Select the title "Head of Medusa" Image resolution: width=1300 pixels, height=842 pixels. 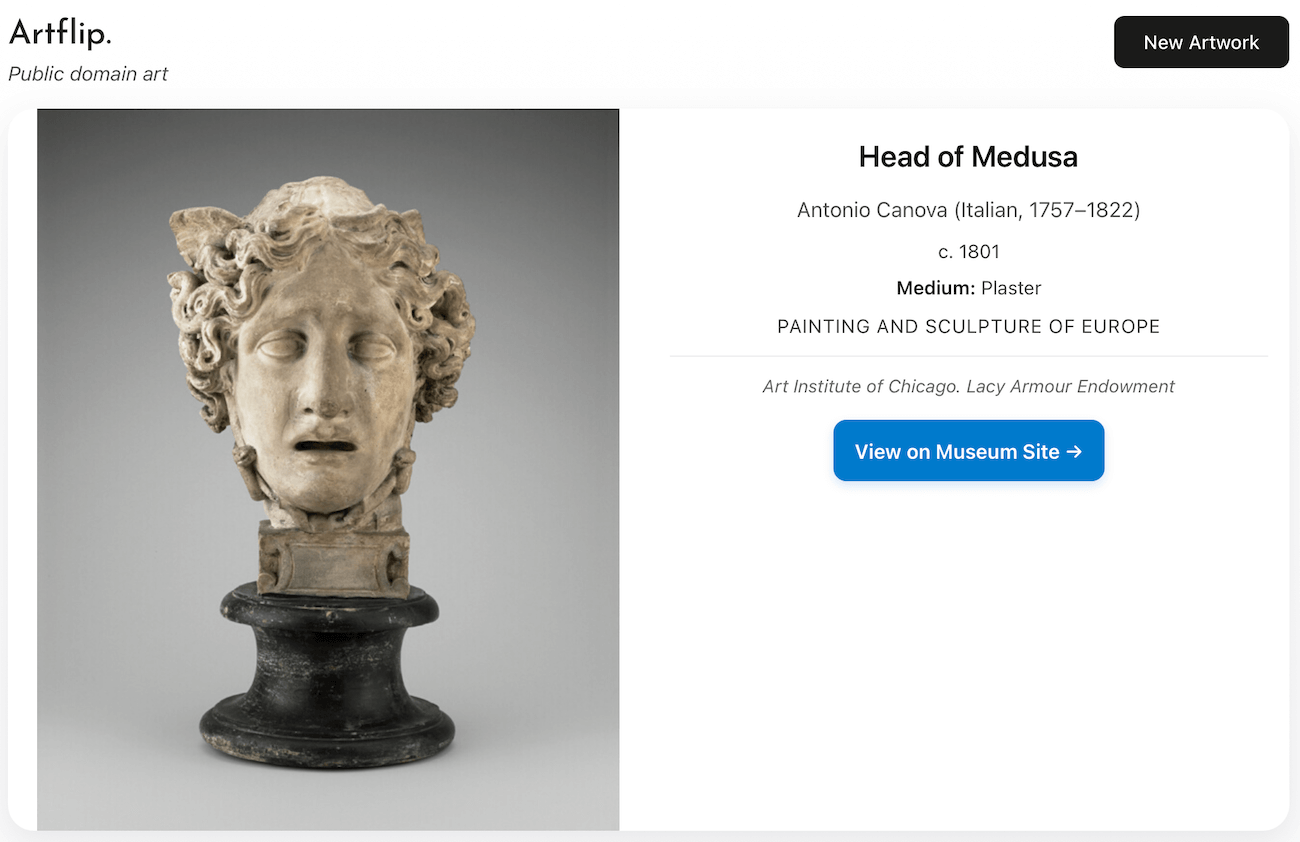pos(968,157)
